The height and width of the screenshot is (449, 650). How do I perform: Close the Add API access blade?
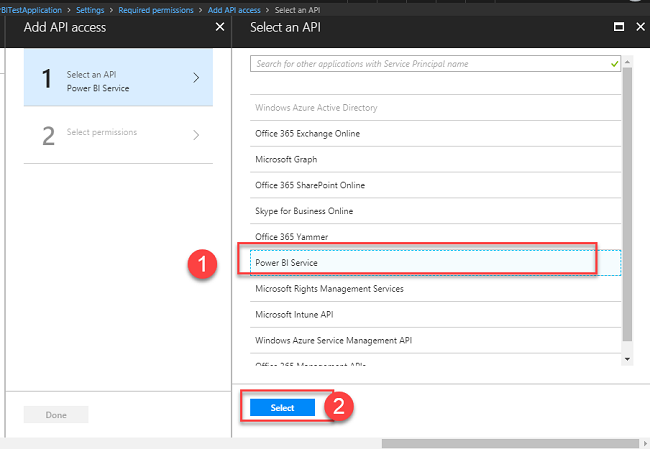click(x=220, y=27)
